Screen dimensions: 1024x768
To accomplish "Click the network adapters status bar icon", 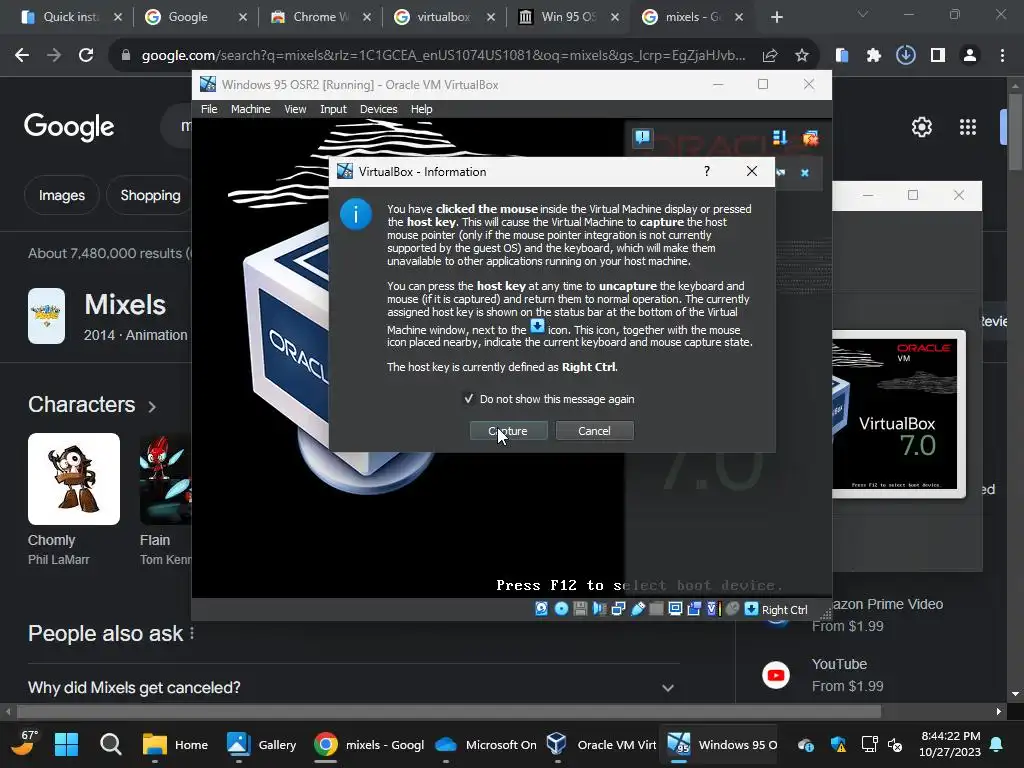I will pos(618,609).
